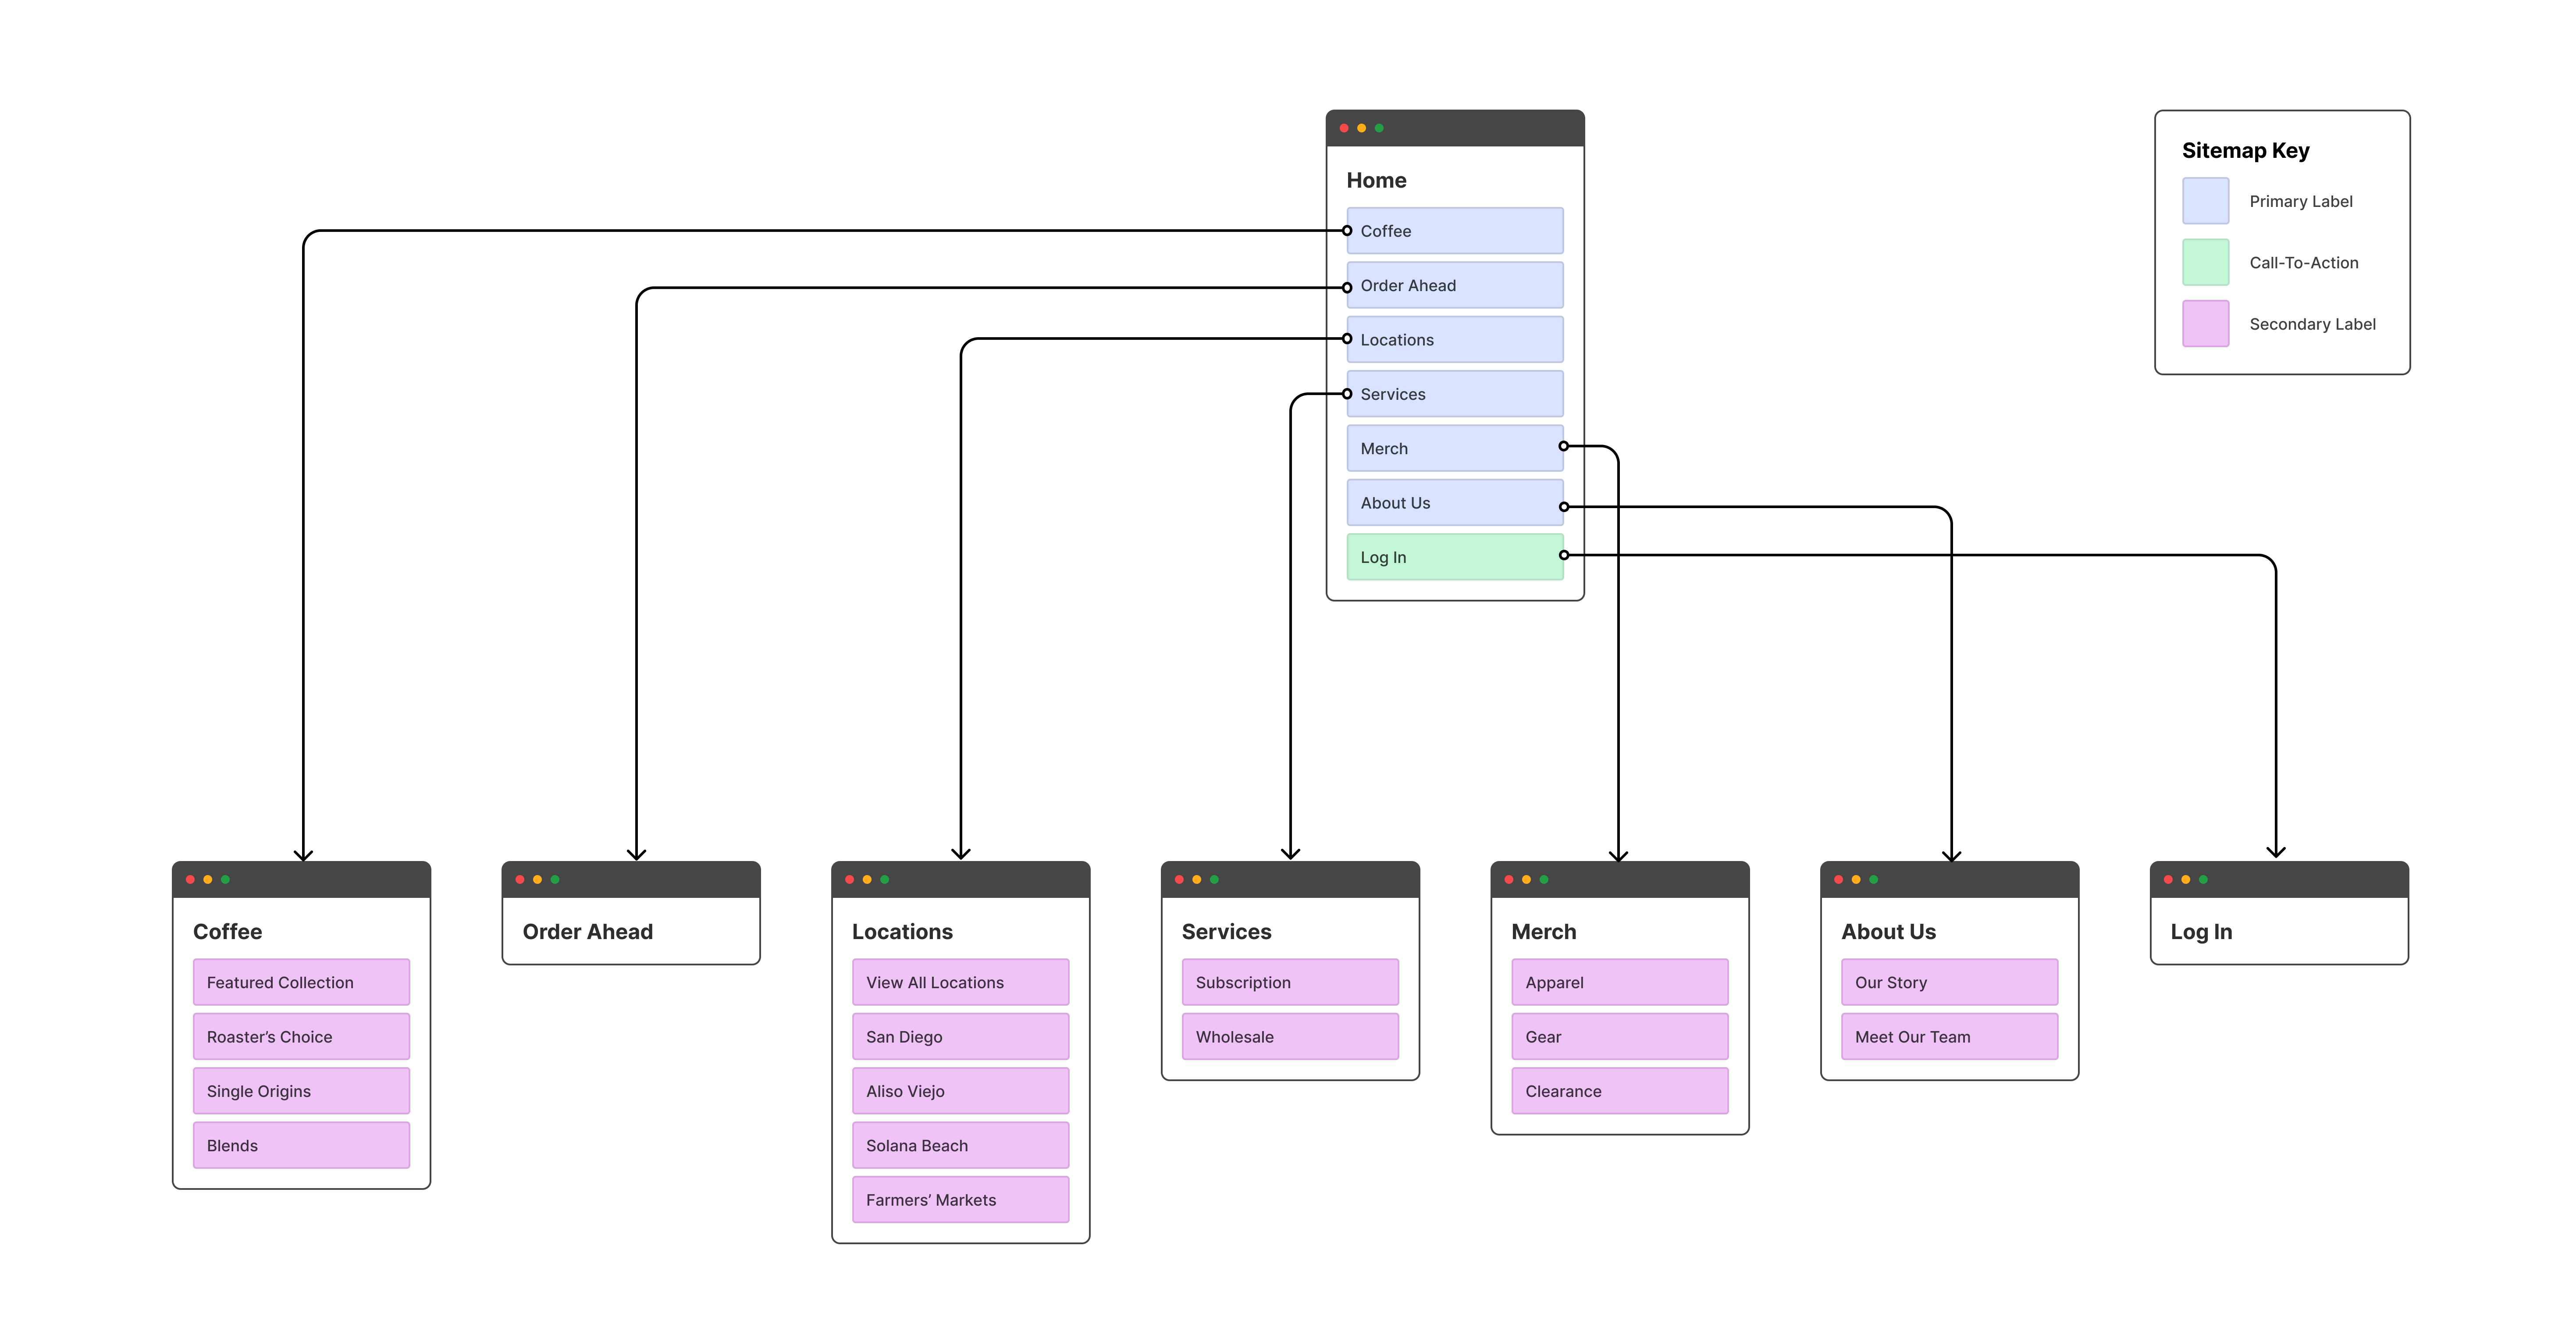The height and width of the screenshot is (1317, 2576).
Task: Select the Farmers' Markets secondary label
Action: (960, 1200)
